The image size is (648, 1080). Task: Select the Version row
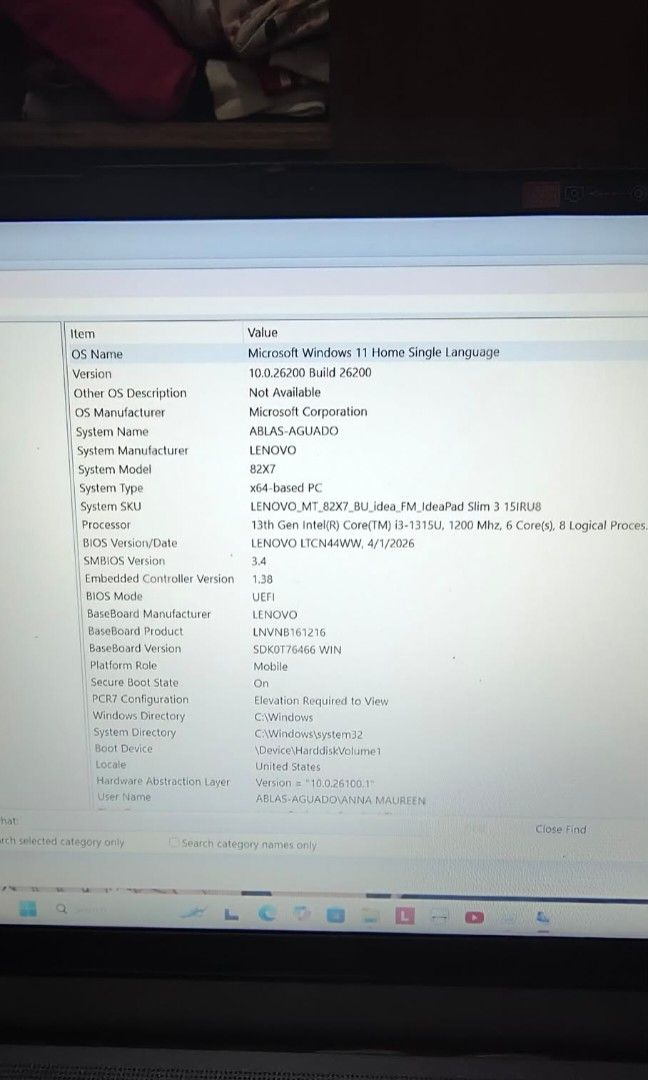pos(358,373)
